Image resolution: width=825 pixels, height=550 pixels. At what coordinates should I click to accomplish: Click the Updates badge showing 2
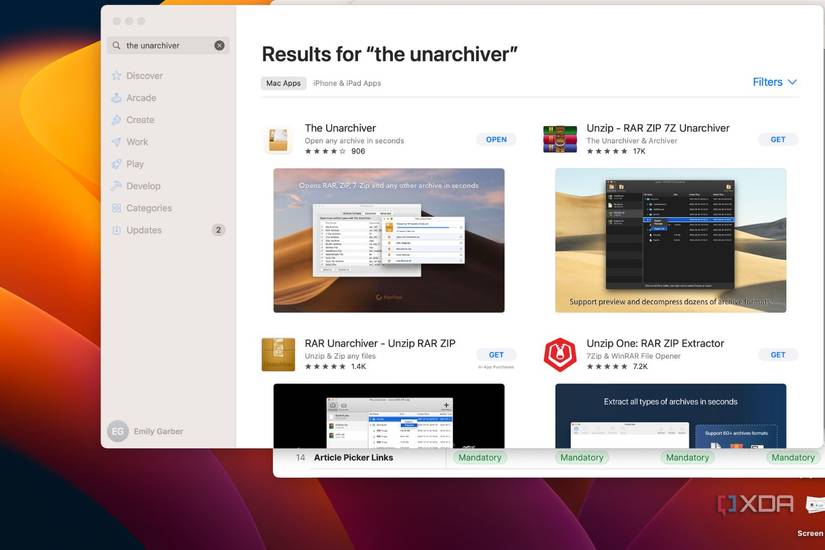tap(218, 230)
